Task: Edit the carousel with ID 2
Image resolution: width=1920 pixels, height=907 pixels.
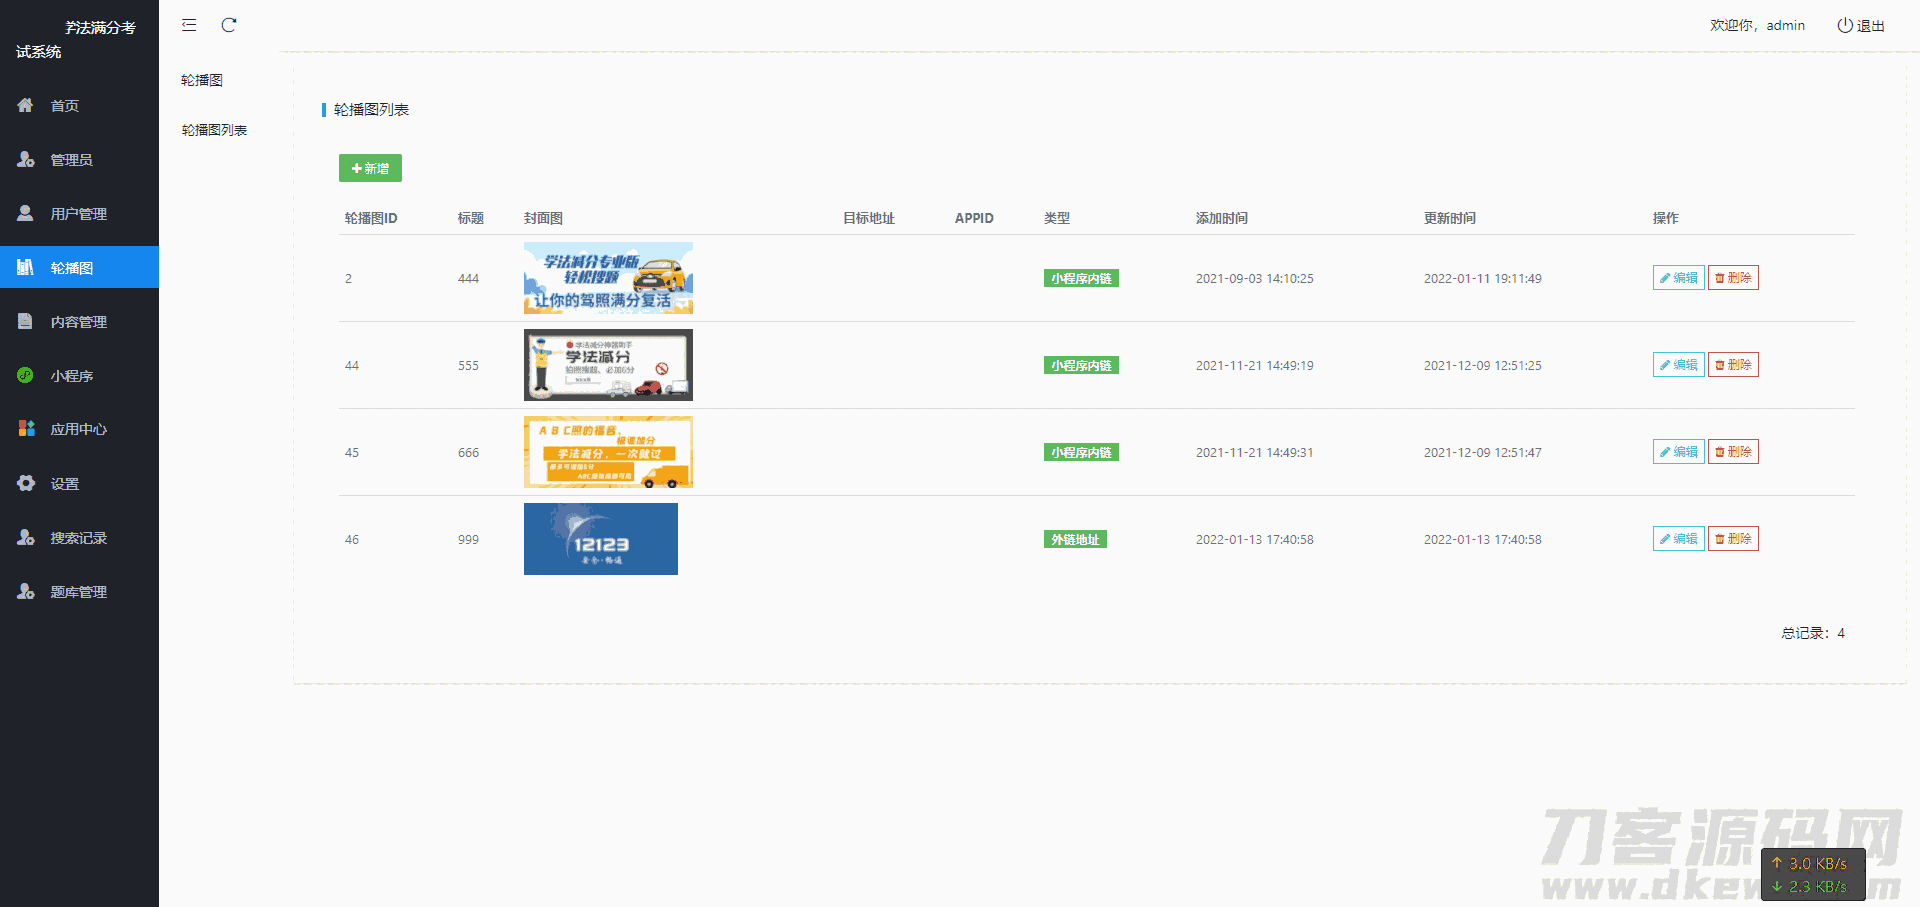Action: point(1678,278)
